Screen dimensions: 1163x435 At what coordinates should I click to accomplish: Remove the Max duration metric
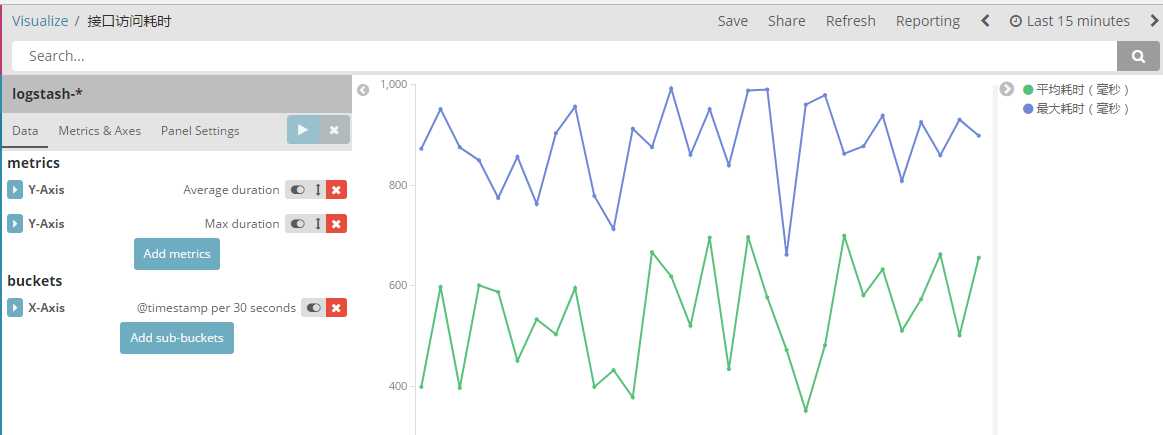(336, 223)
